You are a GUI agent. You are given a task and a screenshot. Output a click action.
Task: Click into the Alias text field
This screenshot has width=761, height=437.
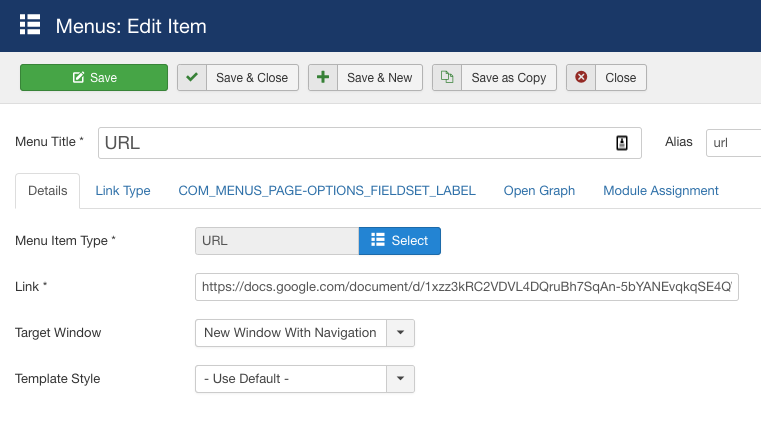click(734, 143)
